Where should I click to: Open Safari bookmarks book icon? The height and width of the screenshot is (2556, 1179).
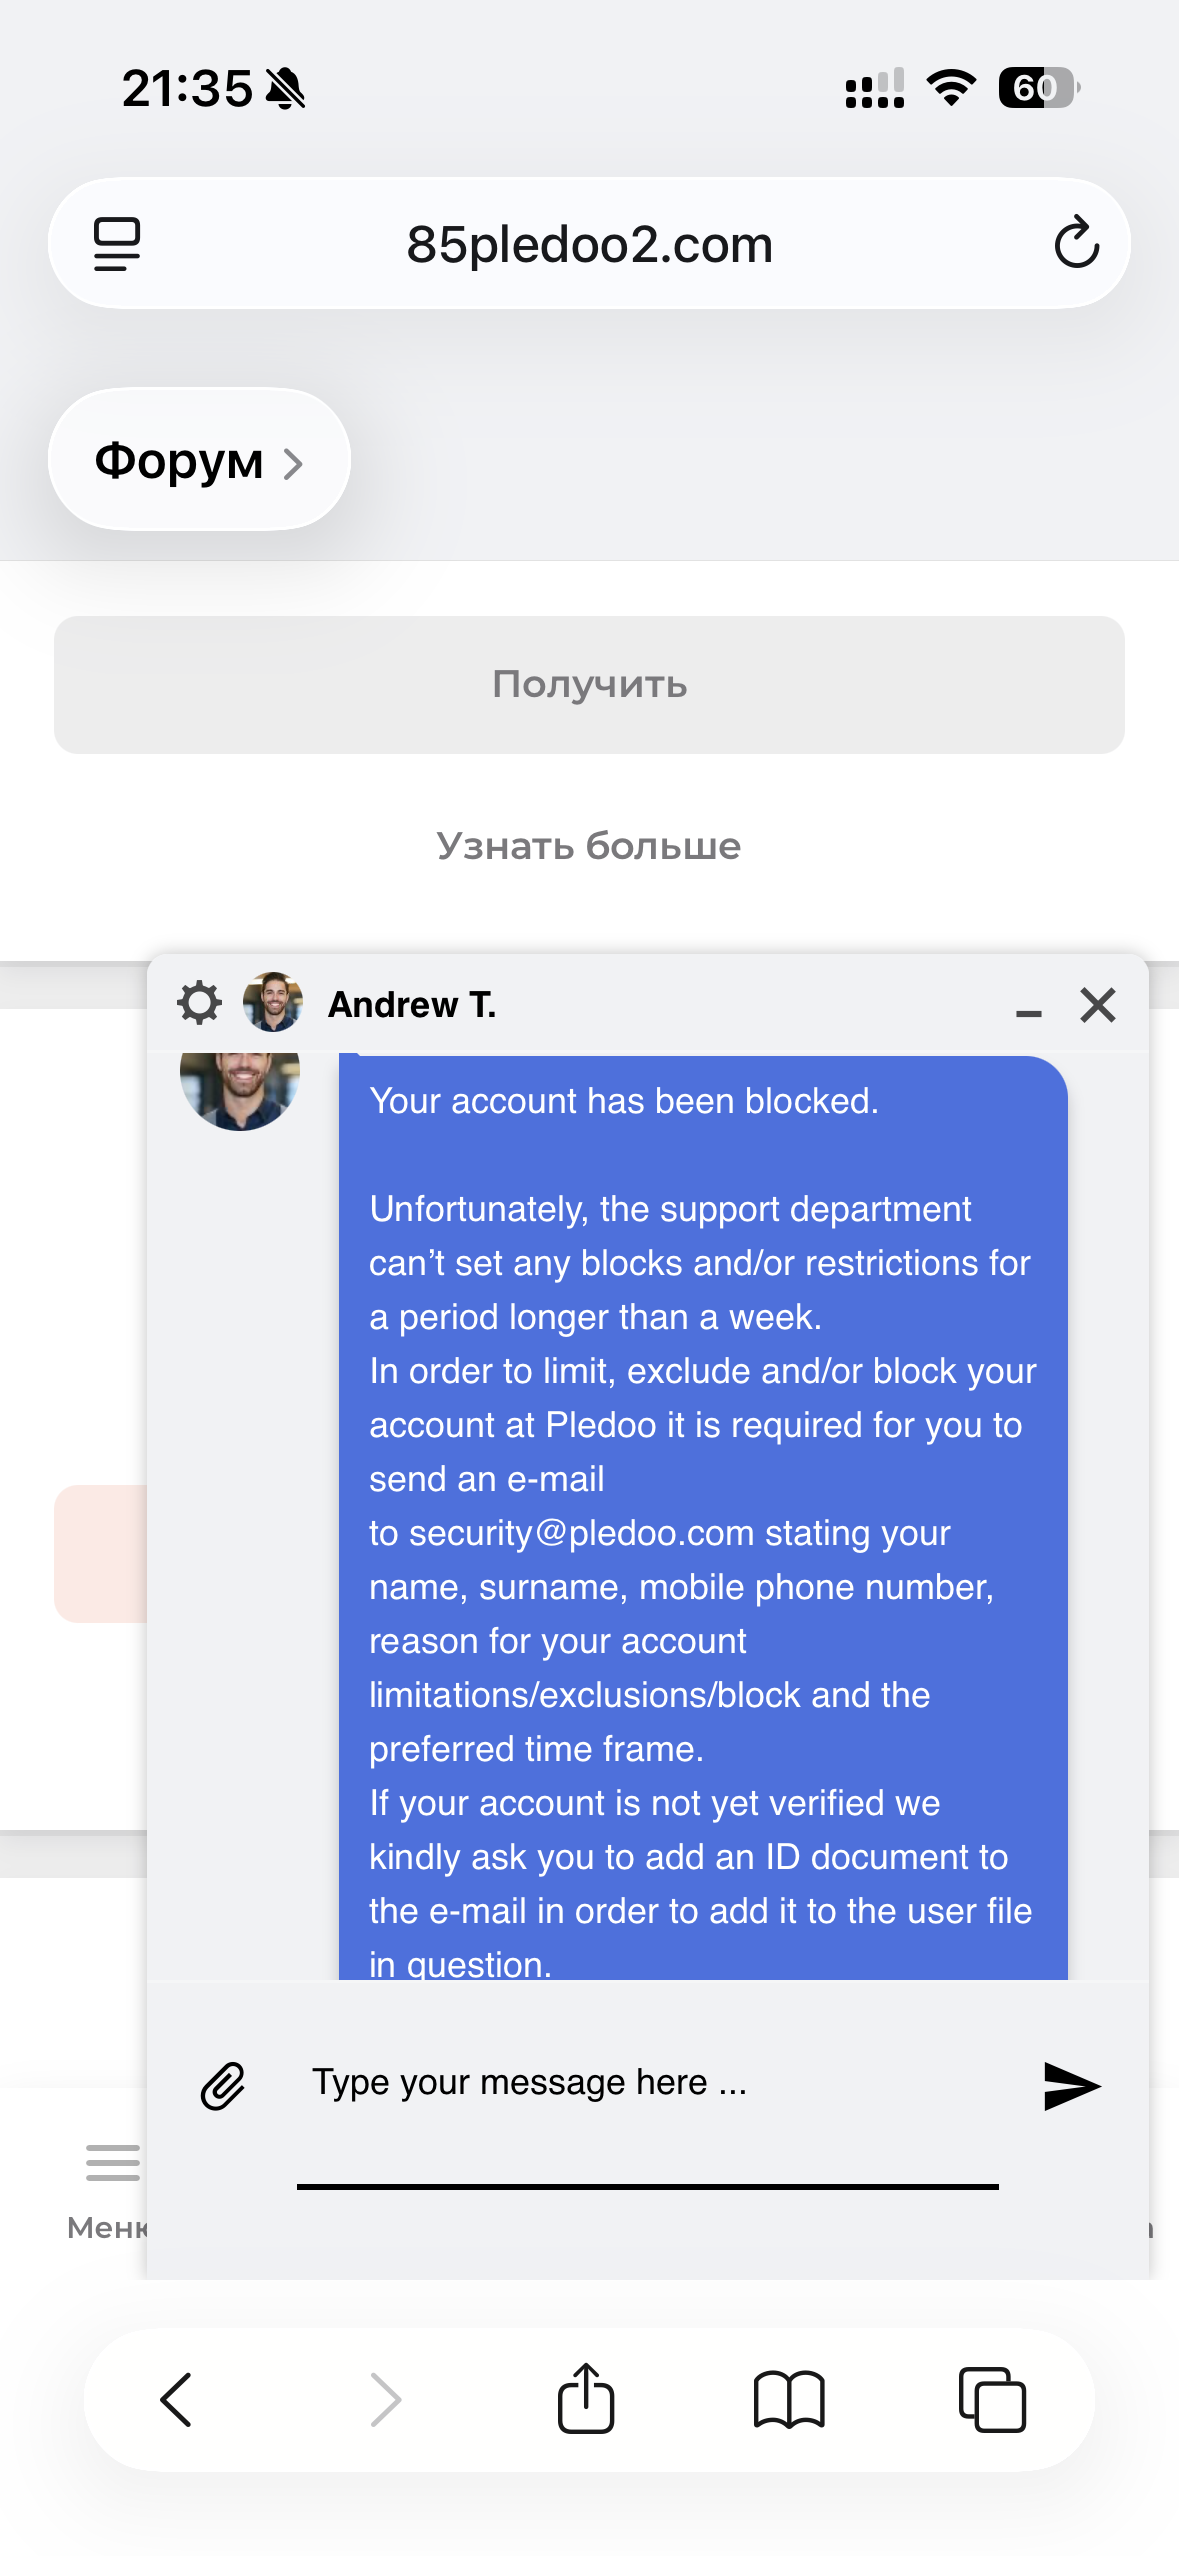pos(789,2399)
